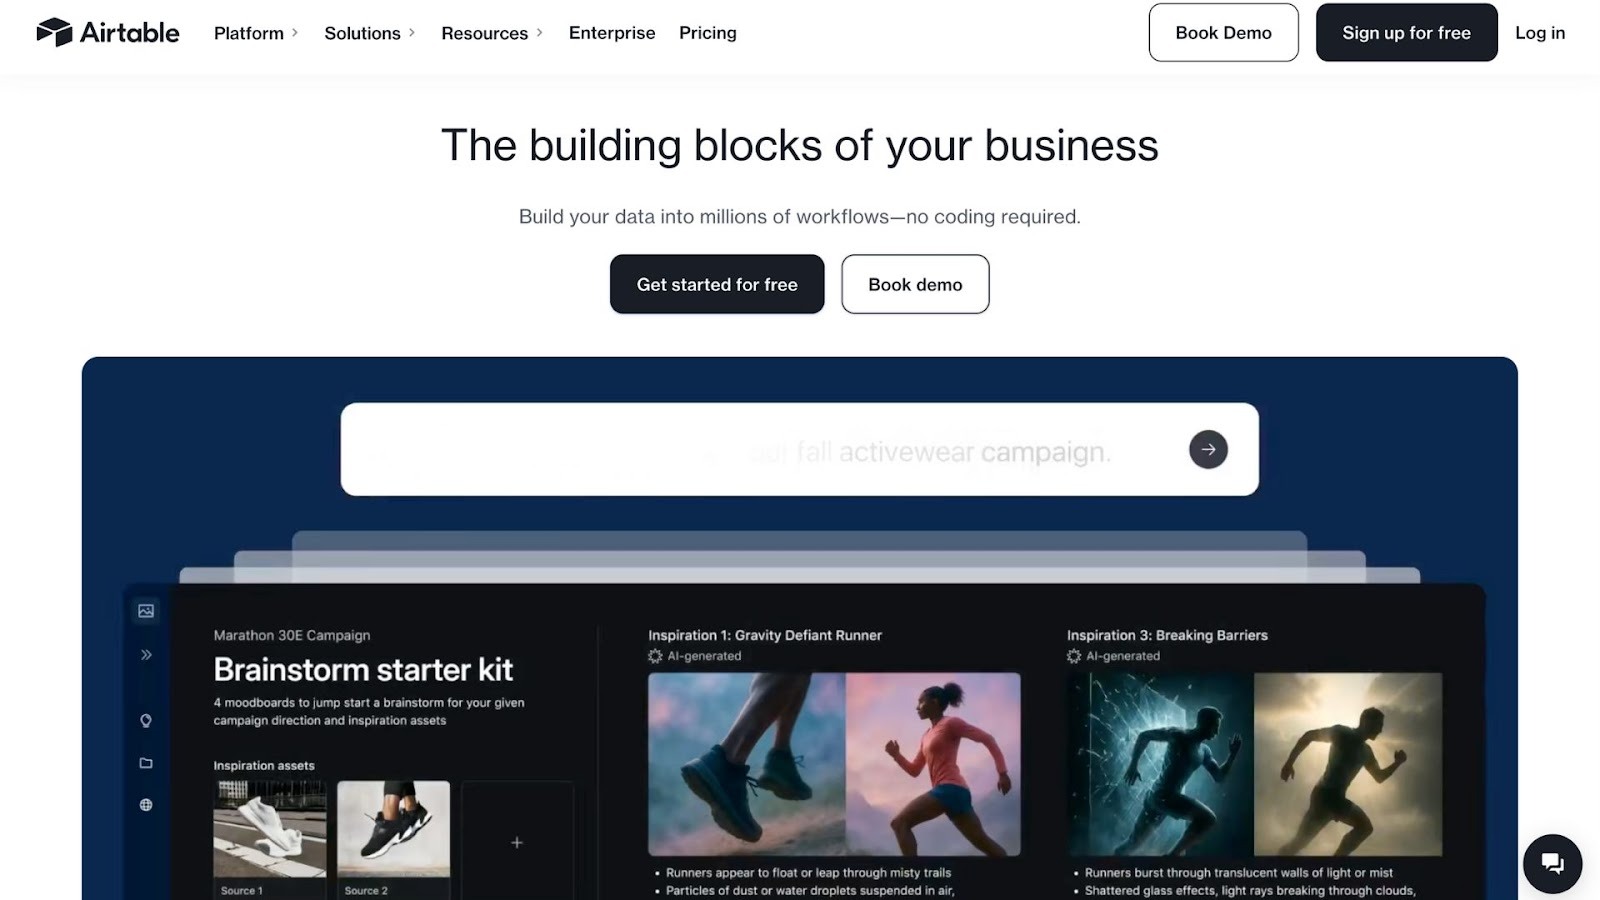Select the Source 1 sneaker thumbnail
This screenshot has height=900, width=1600.
pos(270,840)
